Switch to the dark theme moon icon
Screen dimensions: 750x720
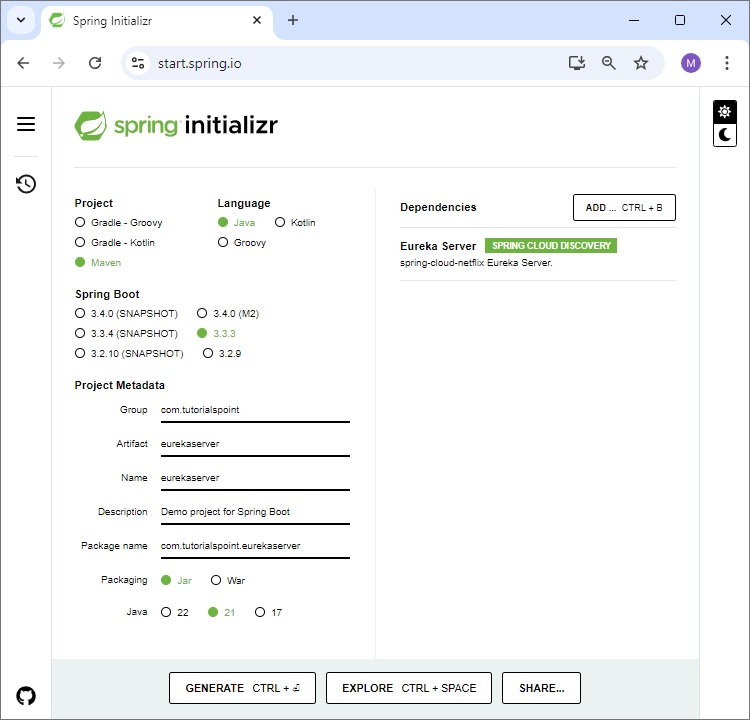[725, 135]
